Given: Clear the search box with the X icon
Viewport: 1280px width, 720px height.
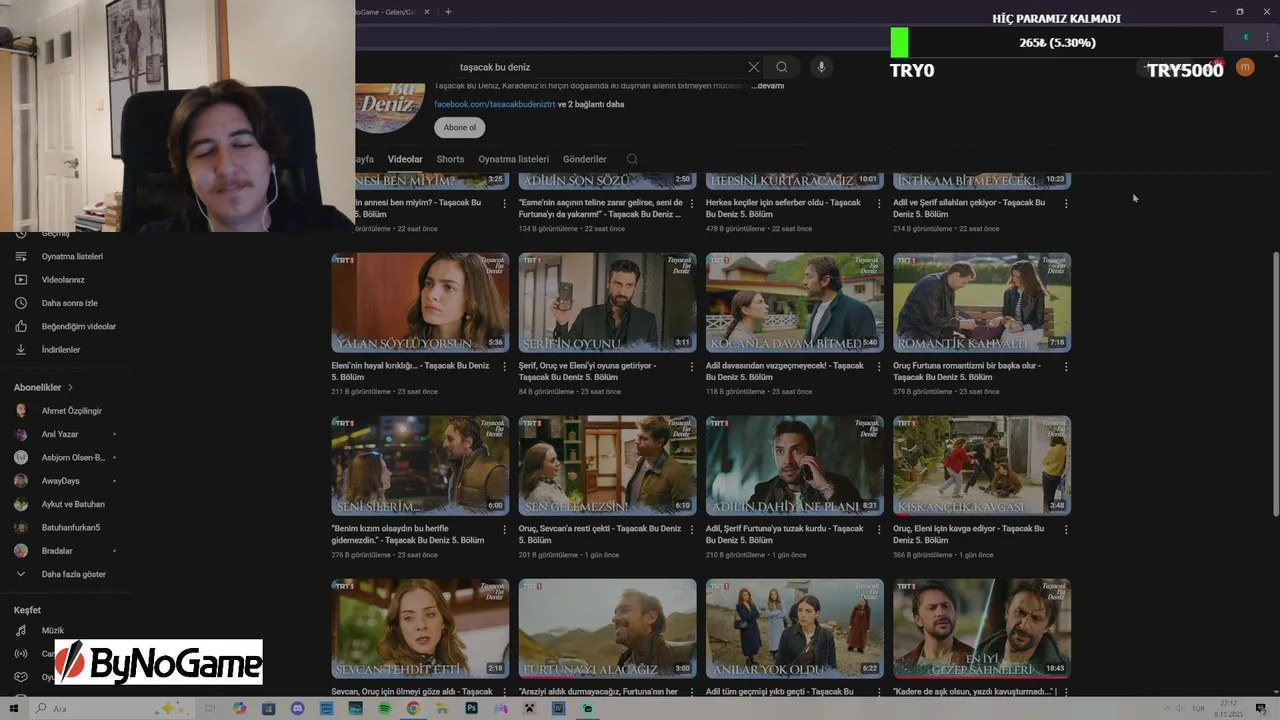Looking at the screenshot, I should point(753,67).
